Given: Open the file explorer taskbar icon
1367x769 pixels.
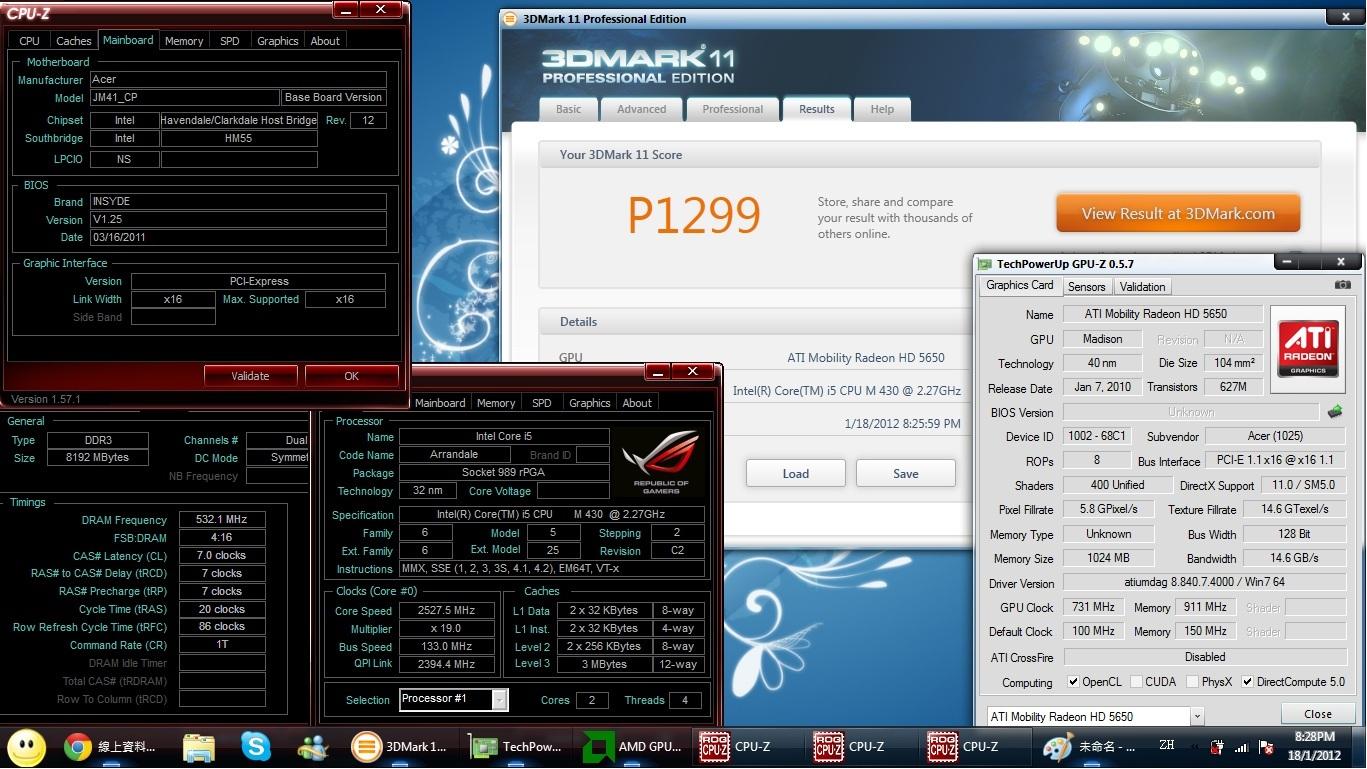Looking at the screenshot, I should [199, 747].
